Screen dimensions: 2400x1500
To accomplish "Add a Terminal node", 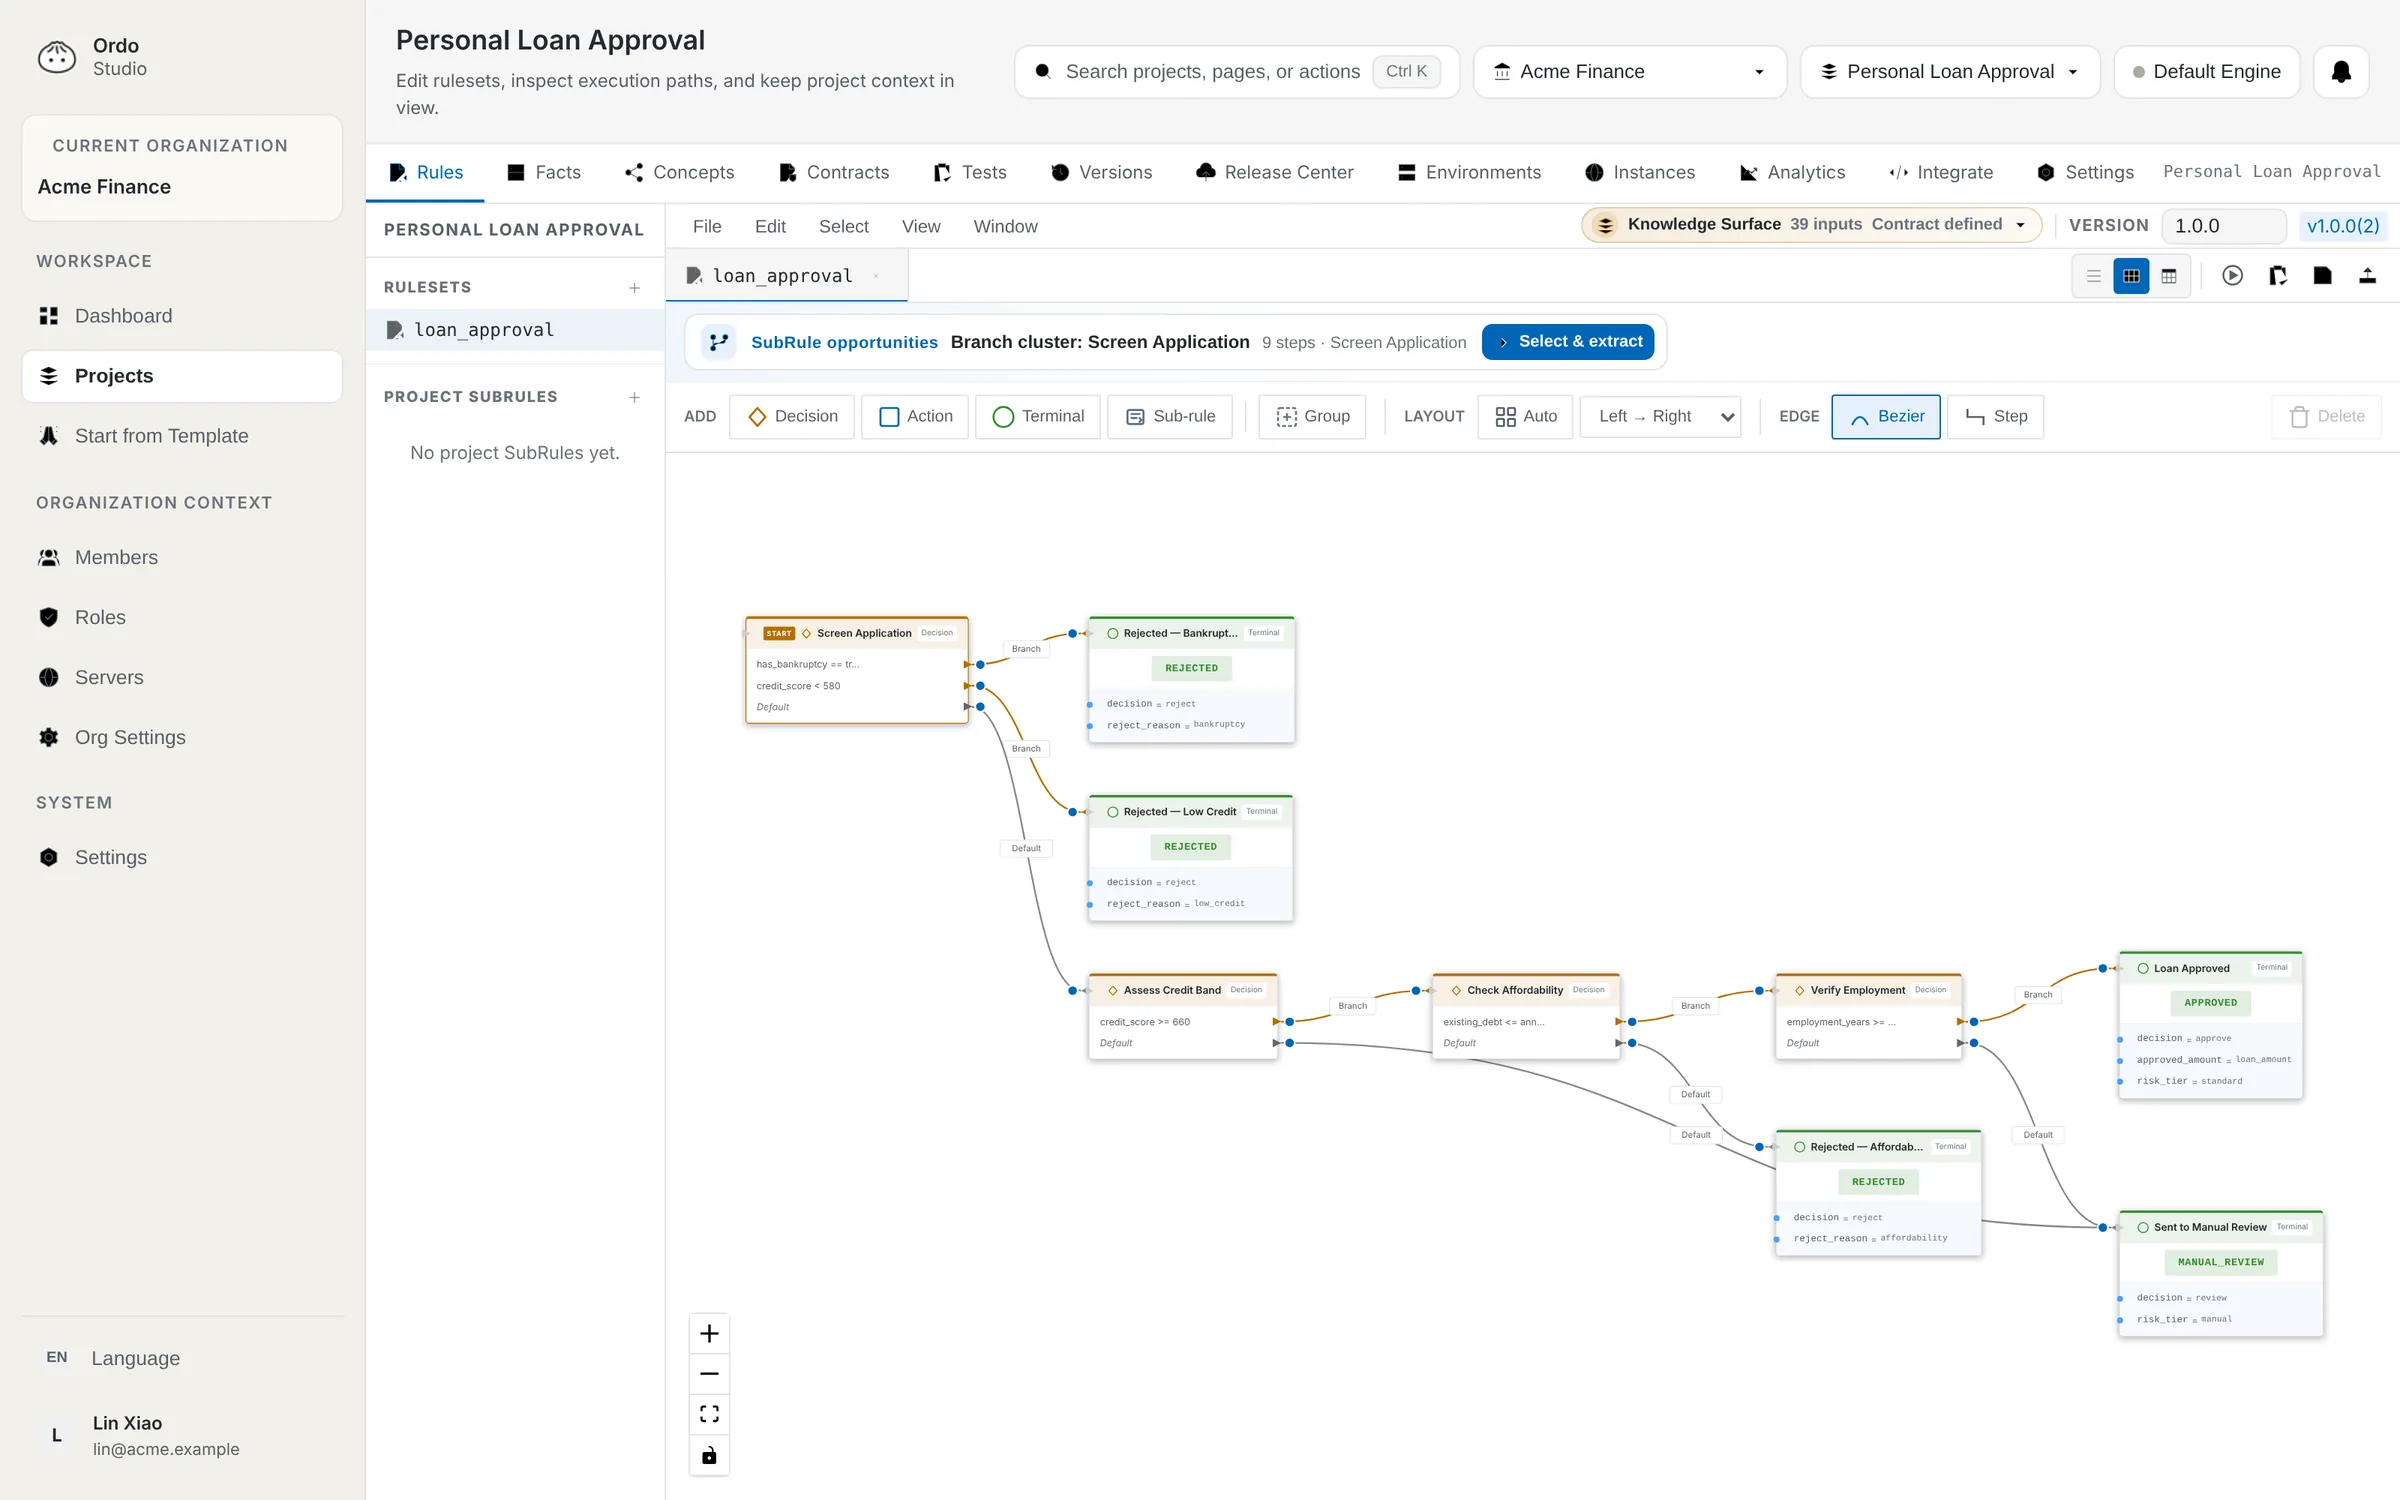I will coord(1038,417).
